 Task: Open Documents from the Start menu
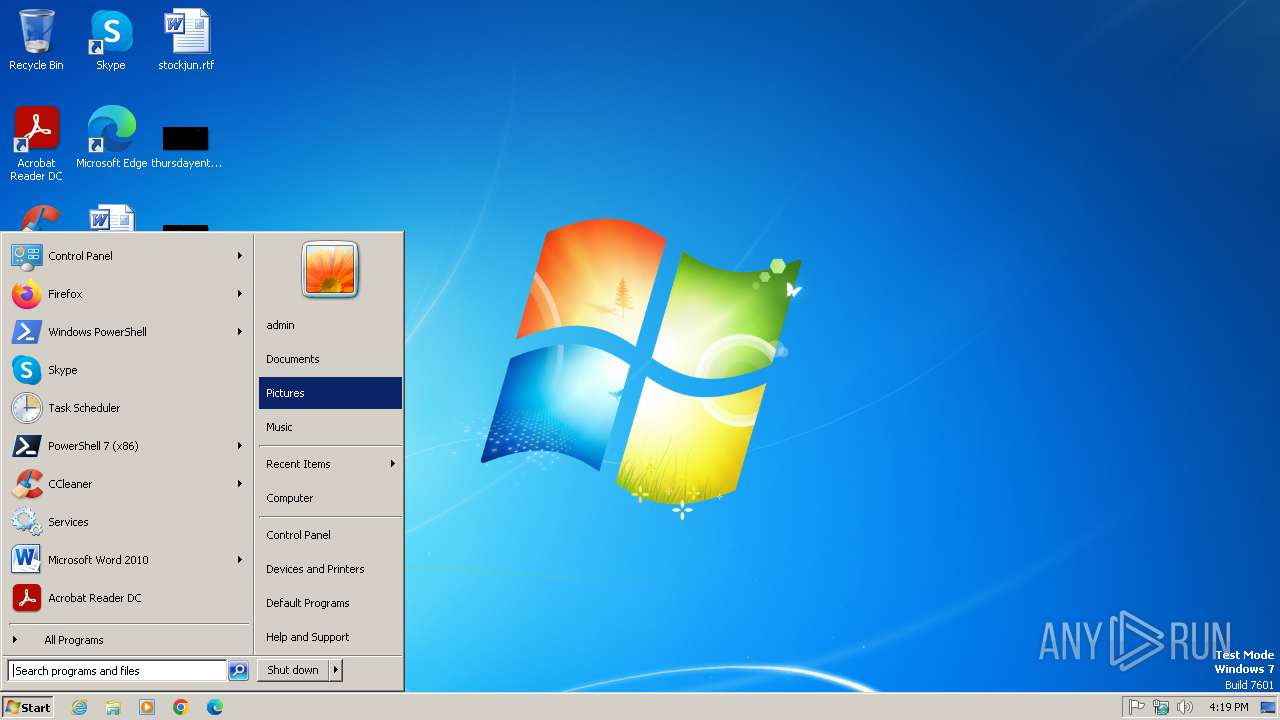pyautogui.click(x=330, y=359)
